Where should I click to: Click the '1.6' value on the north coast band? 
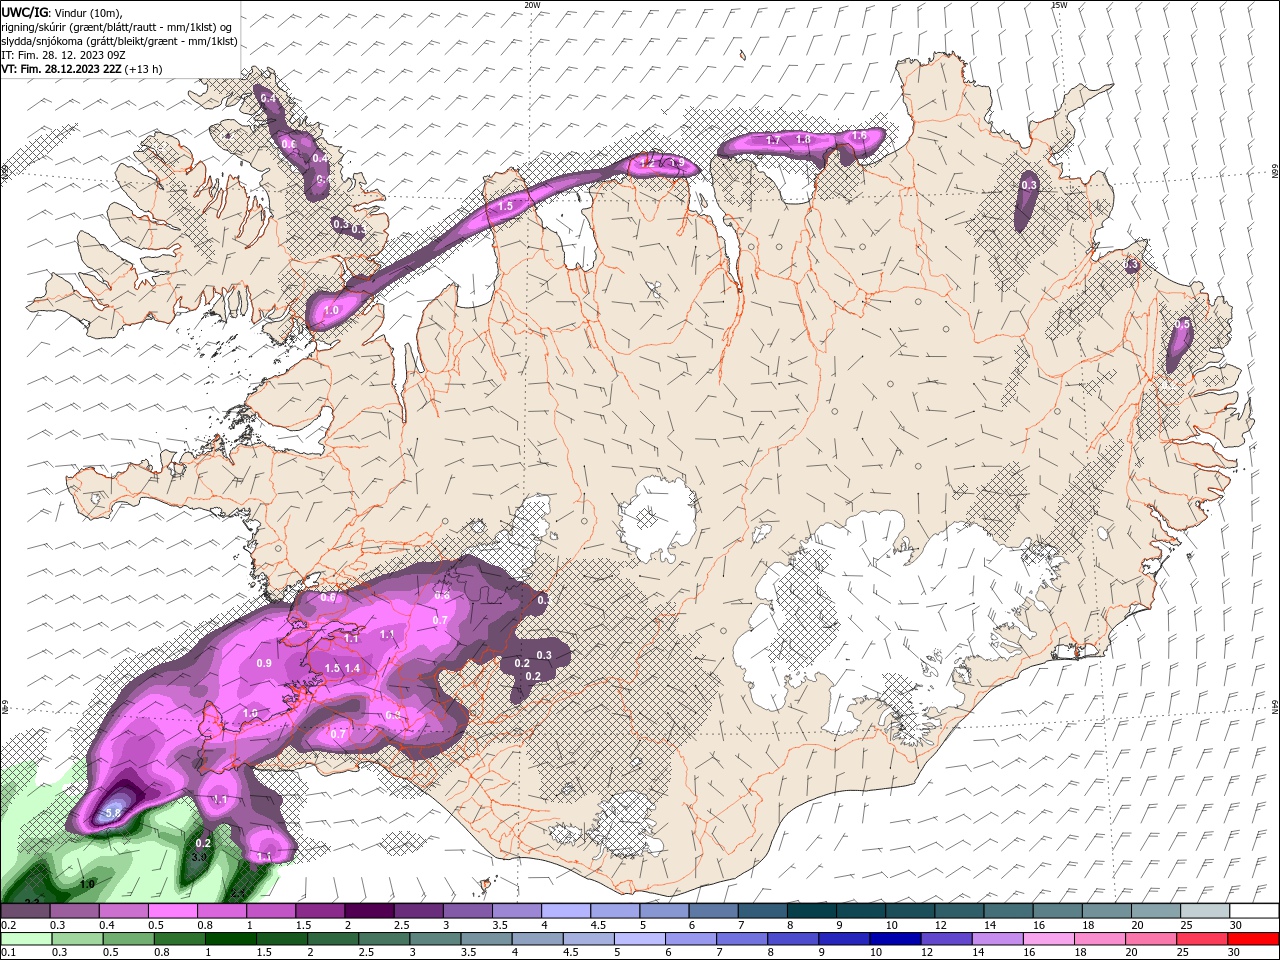click(858, 135)
